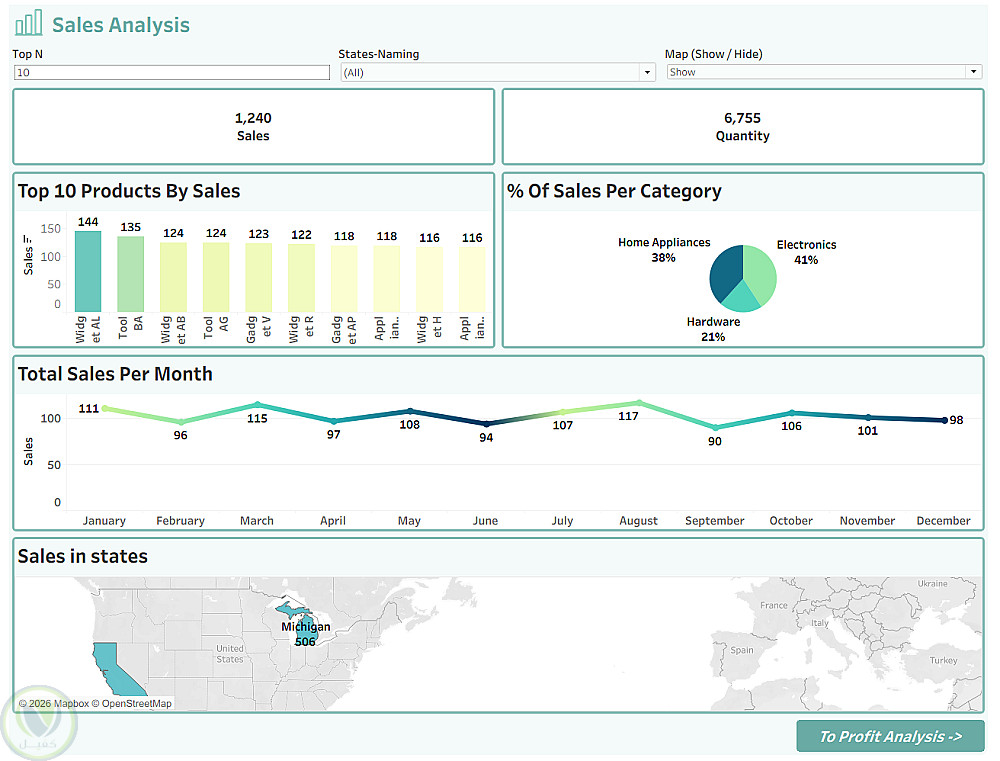Click the Total Sales Per Month title
This screenshot has height=761, width=1000.
tap(115, 374)
